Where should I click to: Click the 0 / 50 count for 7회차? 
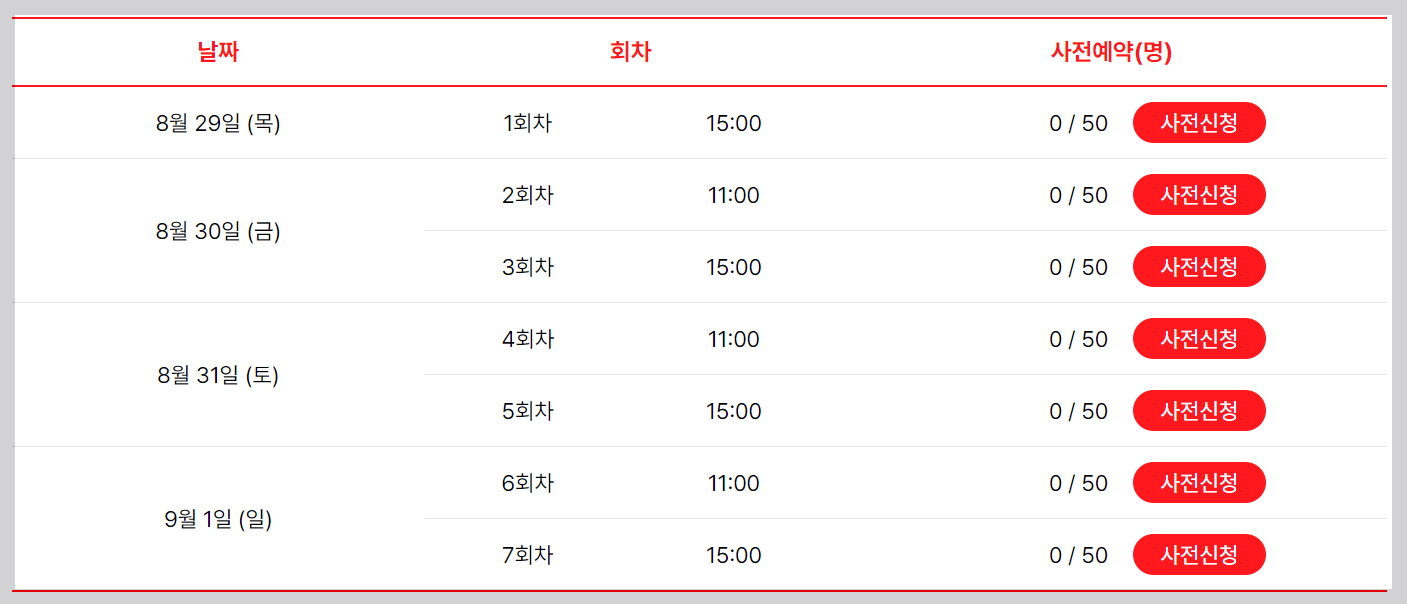1077,554
